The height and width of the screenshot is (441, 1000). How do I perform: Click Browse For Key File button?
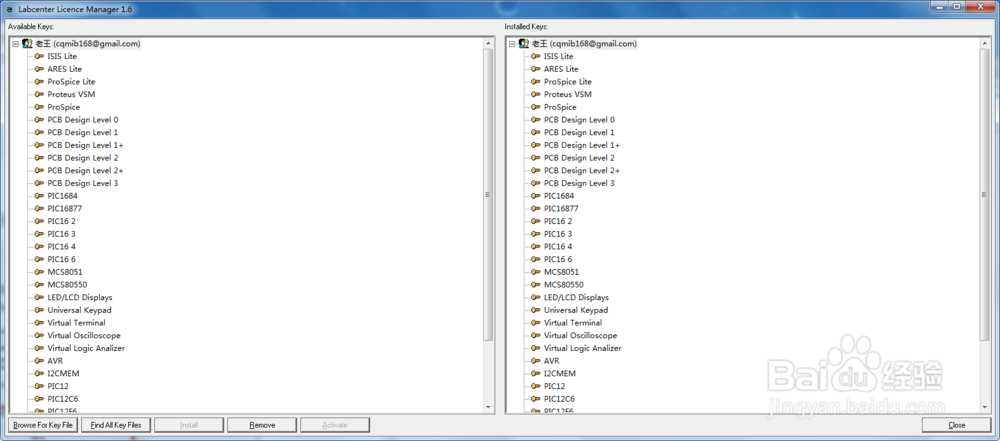point(43,425)
